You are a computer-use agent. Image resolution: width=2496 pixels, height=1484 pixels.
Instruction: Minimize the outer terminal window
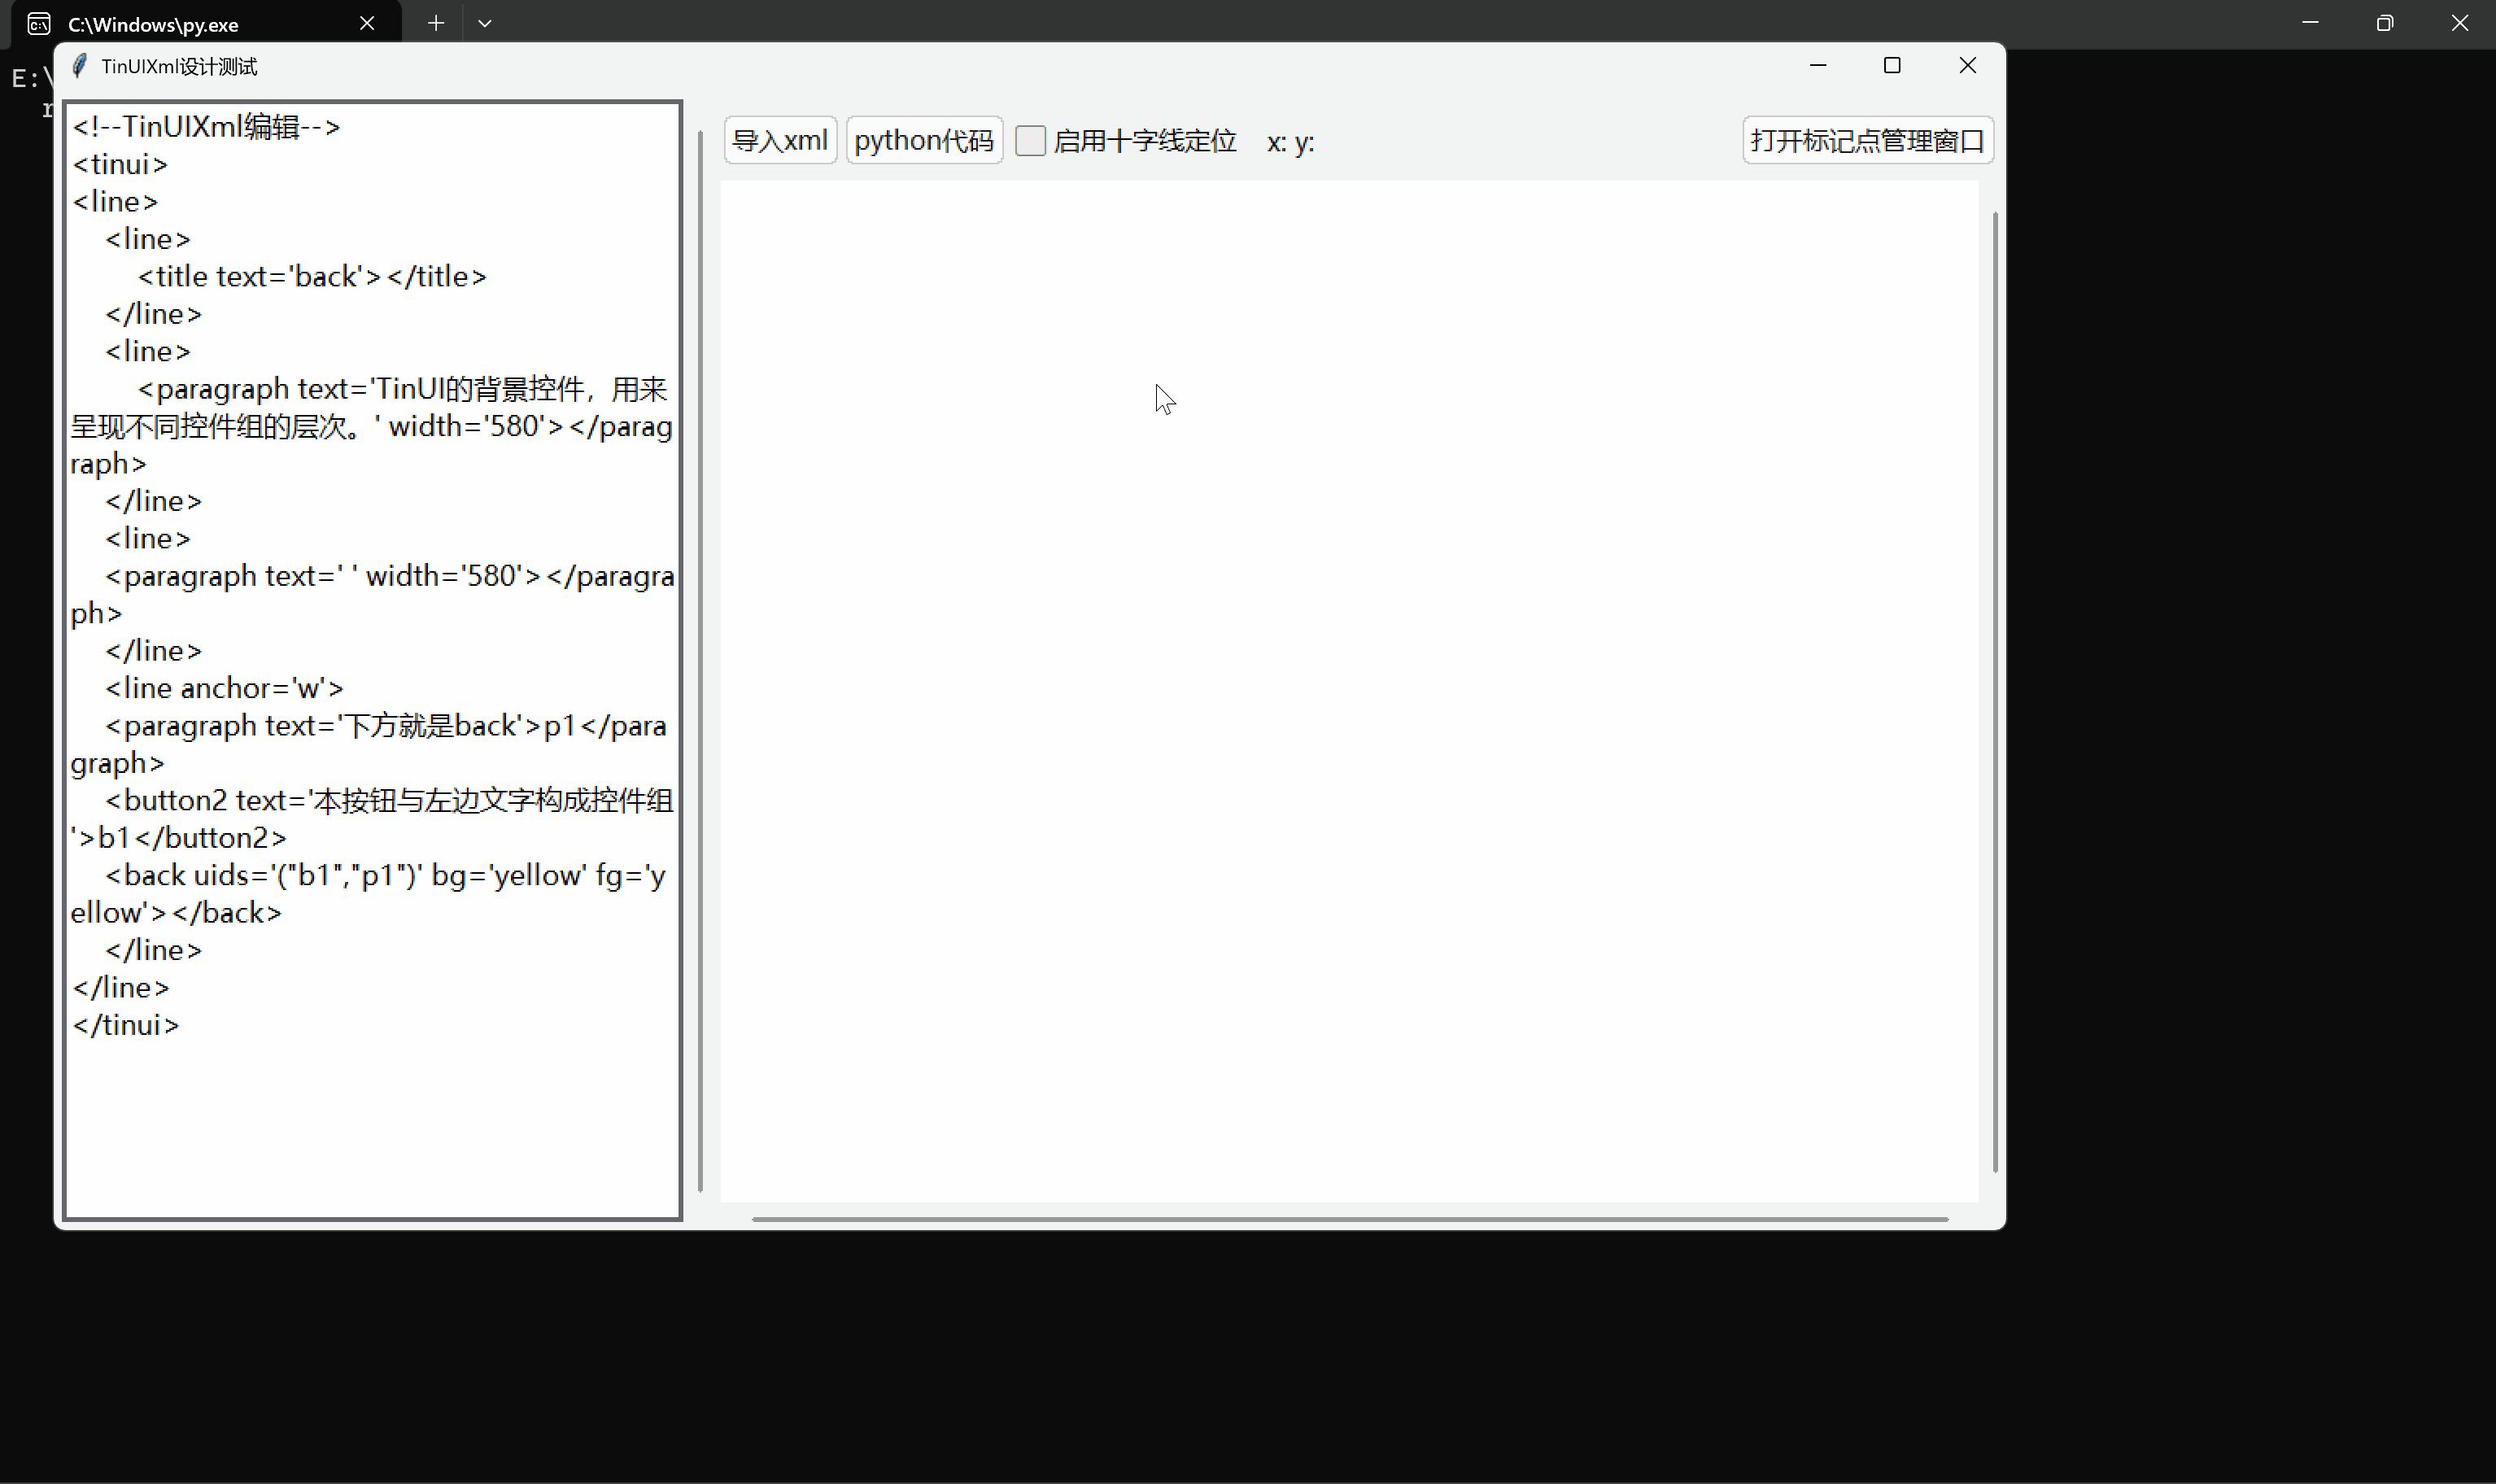[x=2310, y=23]
